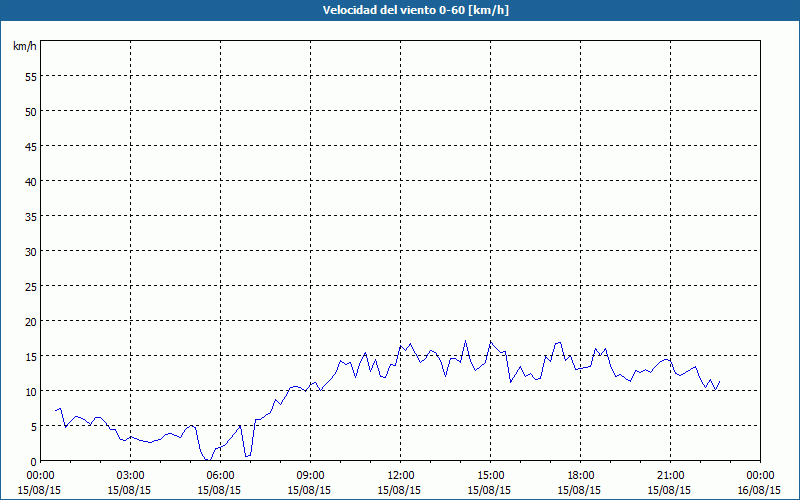
Task: Click the '09:00' time axis label
Action: tap(310, 476)
